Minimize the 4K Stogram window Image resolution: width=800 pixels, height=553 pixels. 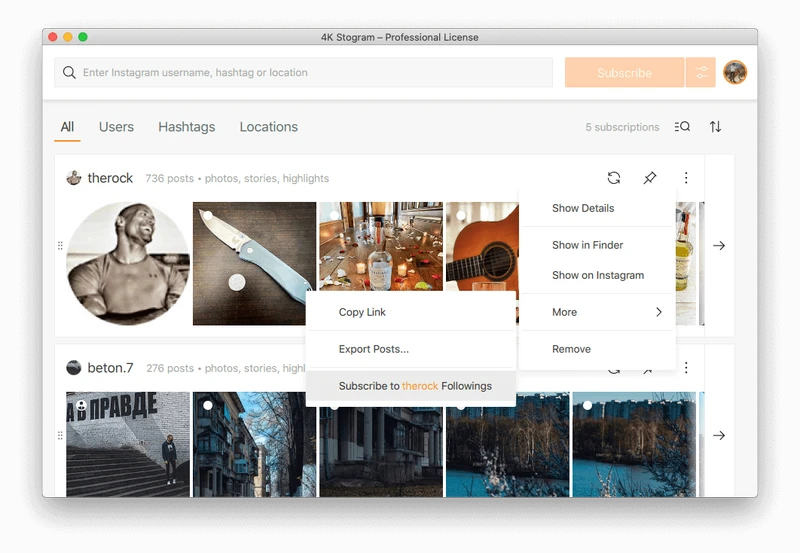pos(67,37)
